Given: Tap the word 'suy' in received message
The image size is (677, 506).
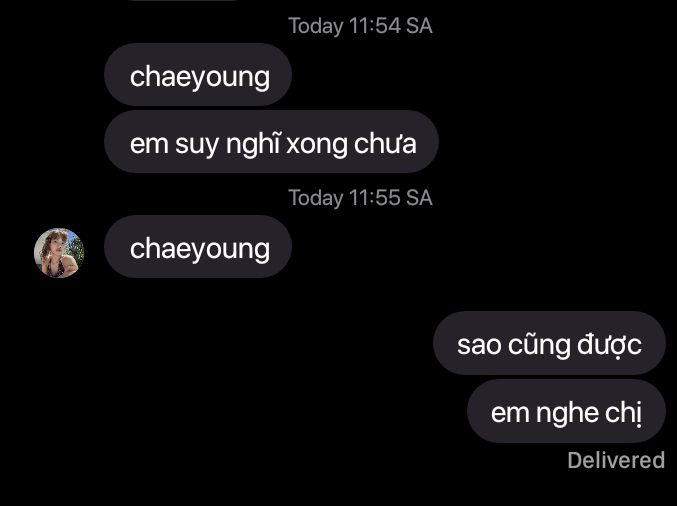Looking at the screenshot, I should point(197,146).
